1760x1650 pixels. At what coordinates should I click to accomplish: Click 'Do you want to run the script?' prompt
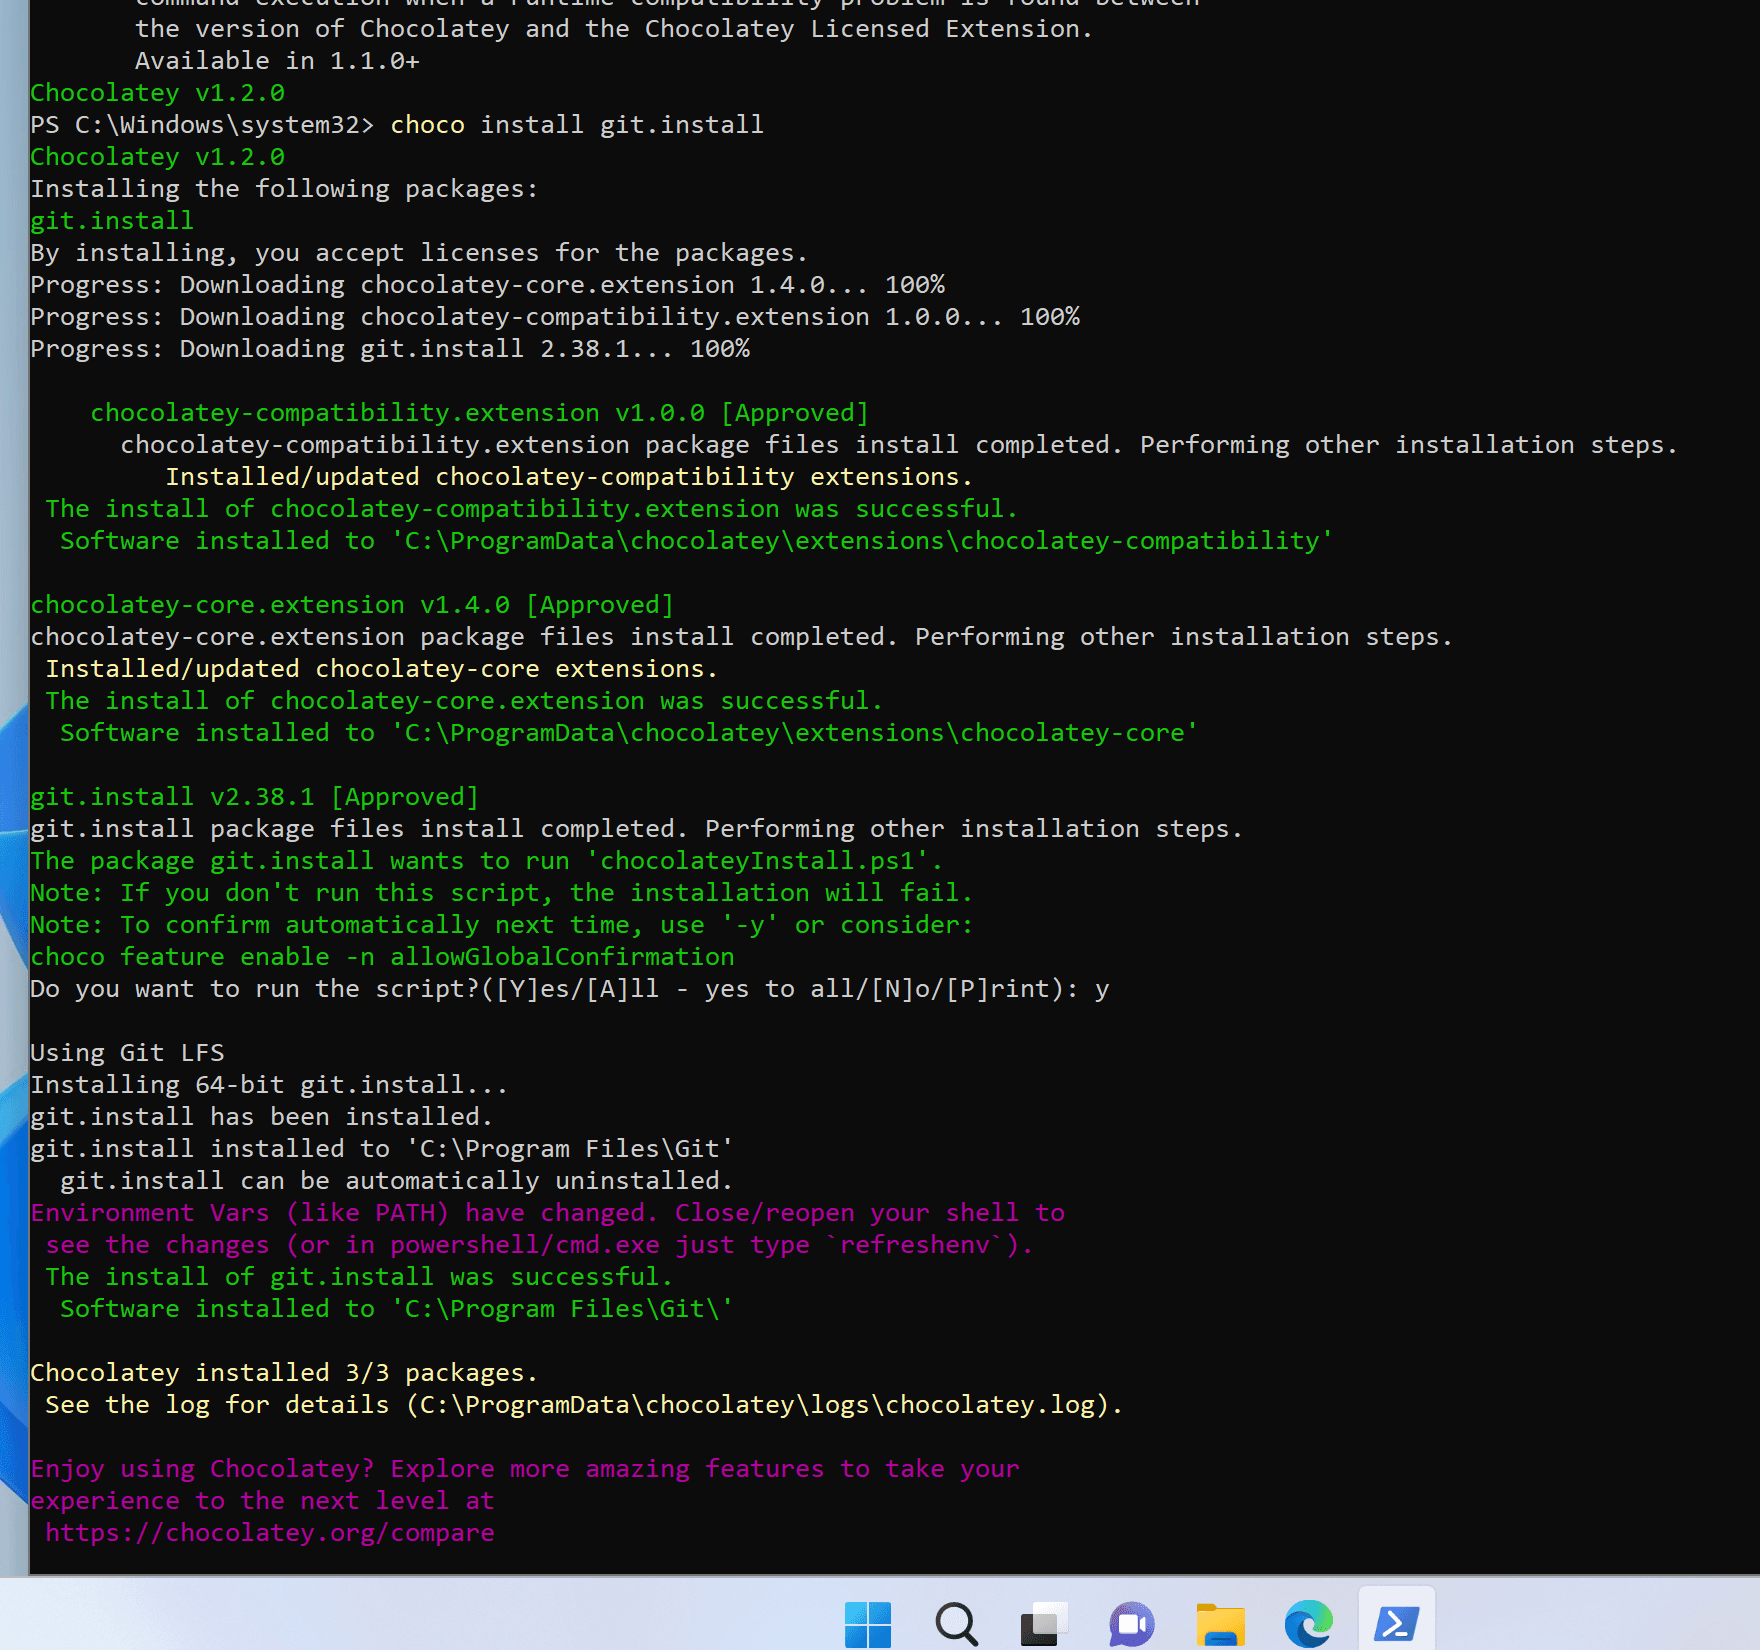[x=570, y=989]
